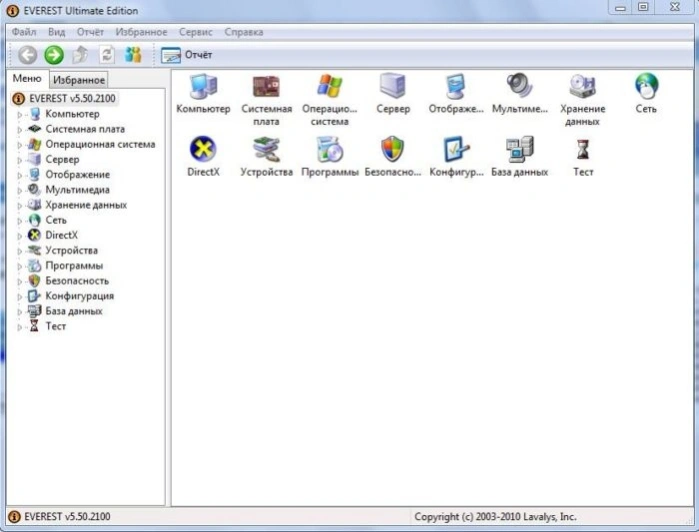Open the Файл menu
Screen dimensions: 699x532
coord(24,32)
